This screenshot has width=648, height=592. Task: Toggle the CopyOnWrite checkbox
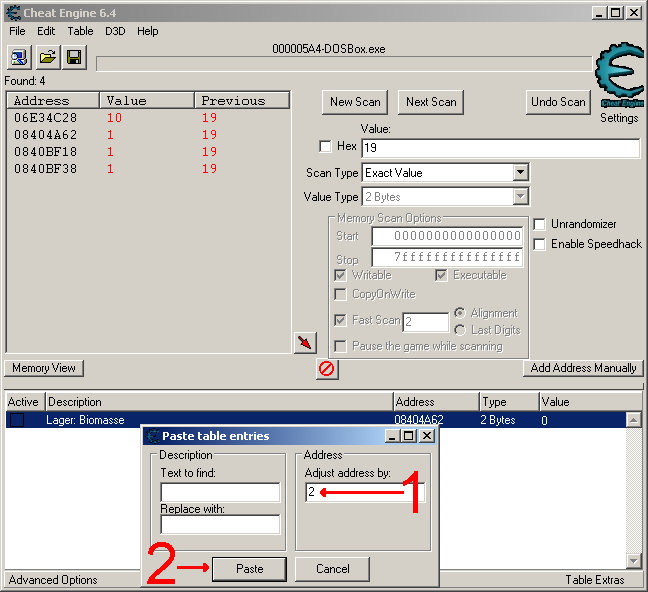[340, 294]
